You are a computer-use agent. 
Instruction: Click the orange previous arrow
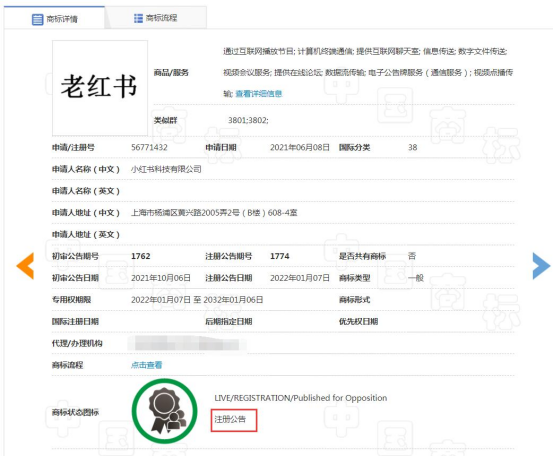click(x=25, y=265)
